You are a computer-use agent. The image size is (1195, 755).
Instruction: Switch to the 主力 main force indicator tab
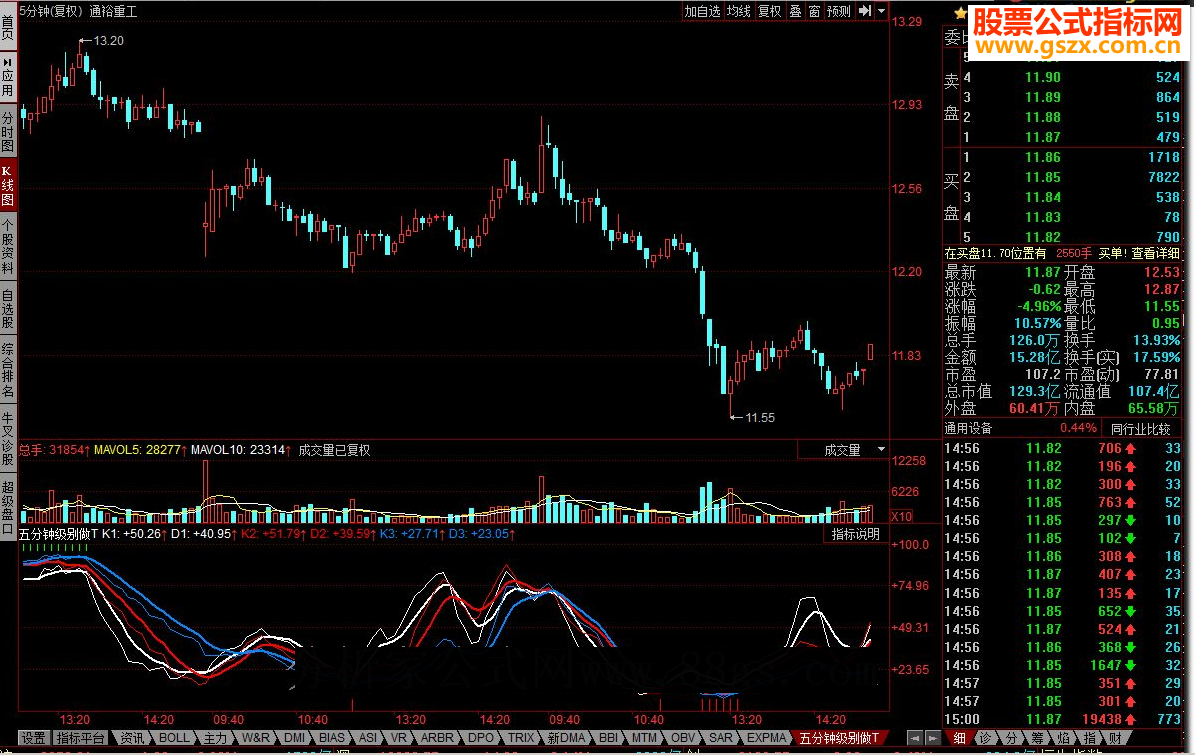pyautogui.click(x=215, y=737)
